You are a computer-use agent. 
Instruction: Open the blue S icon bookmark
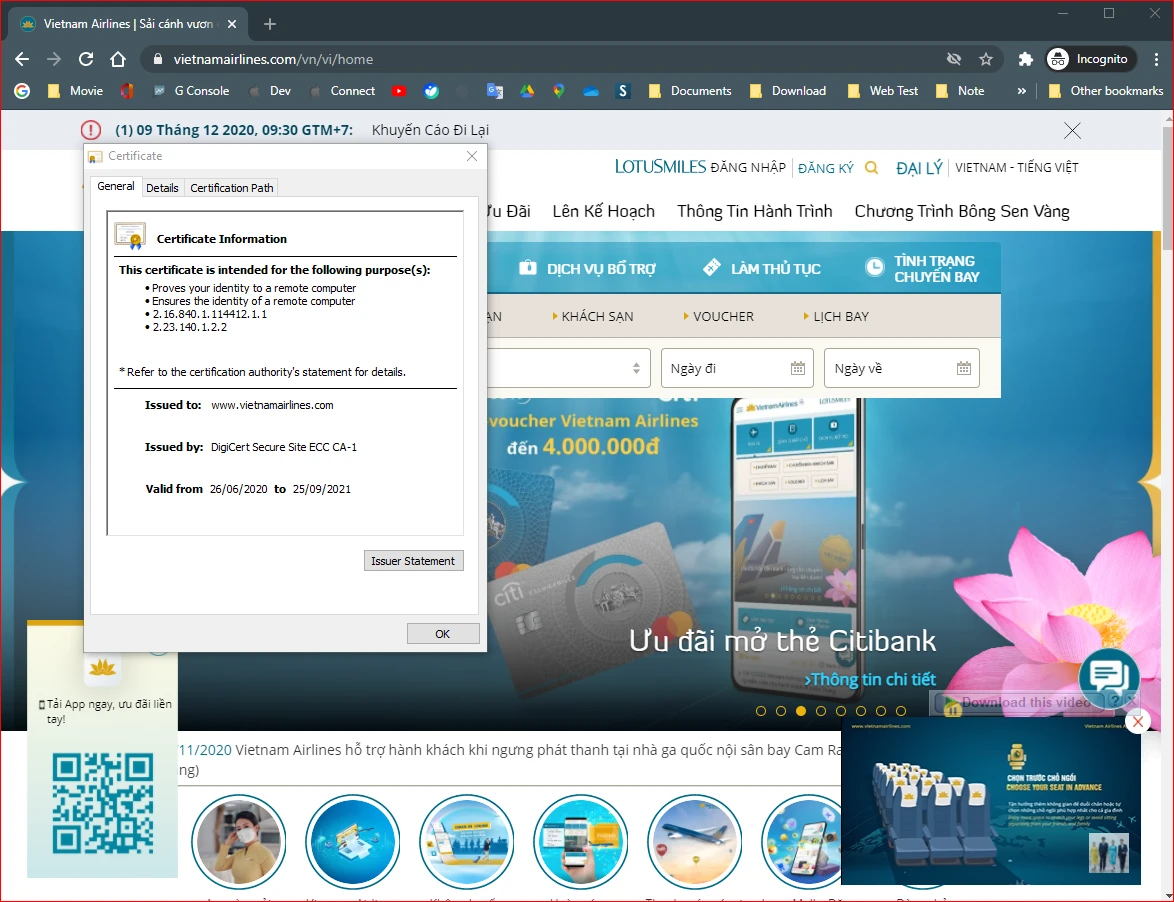[622, 91]
